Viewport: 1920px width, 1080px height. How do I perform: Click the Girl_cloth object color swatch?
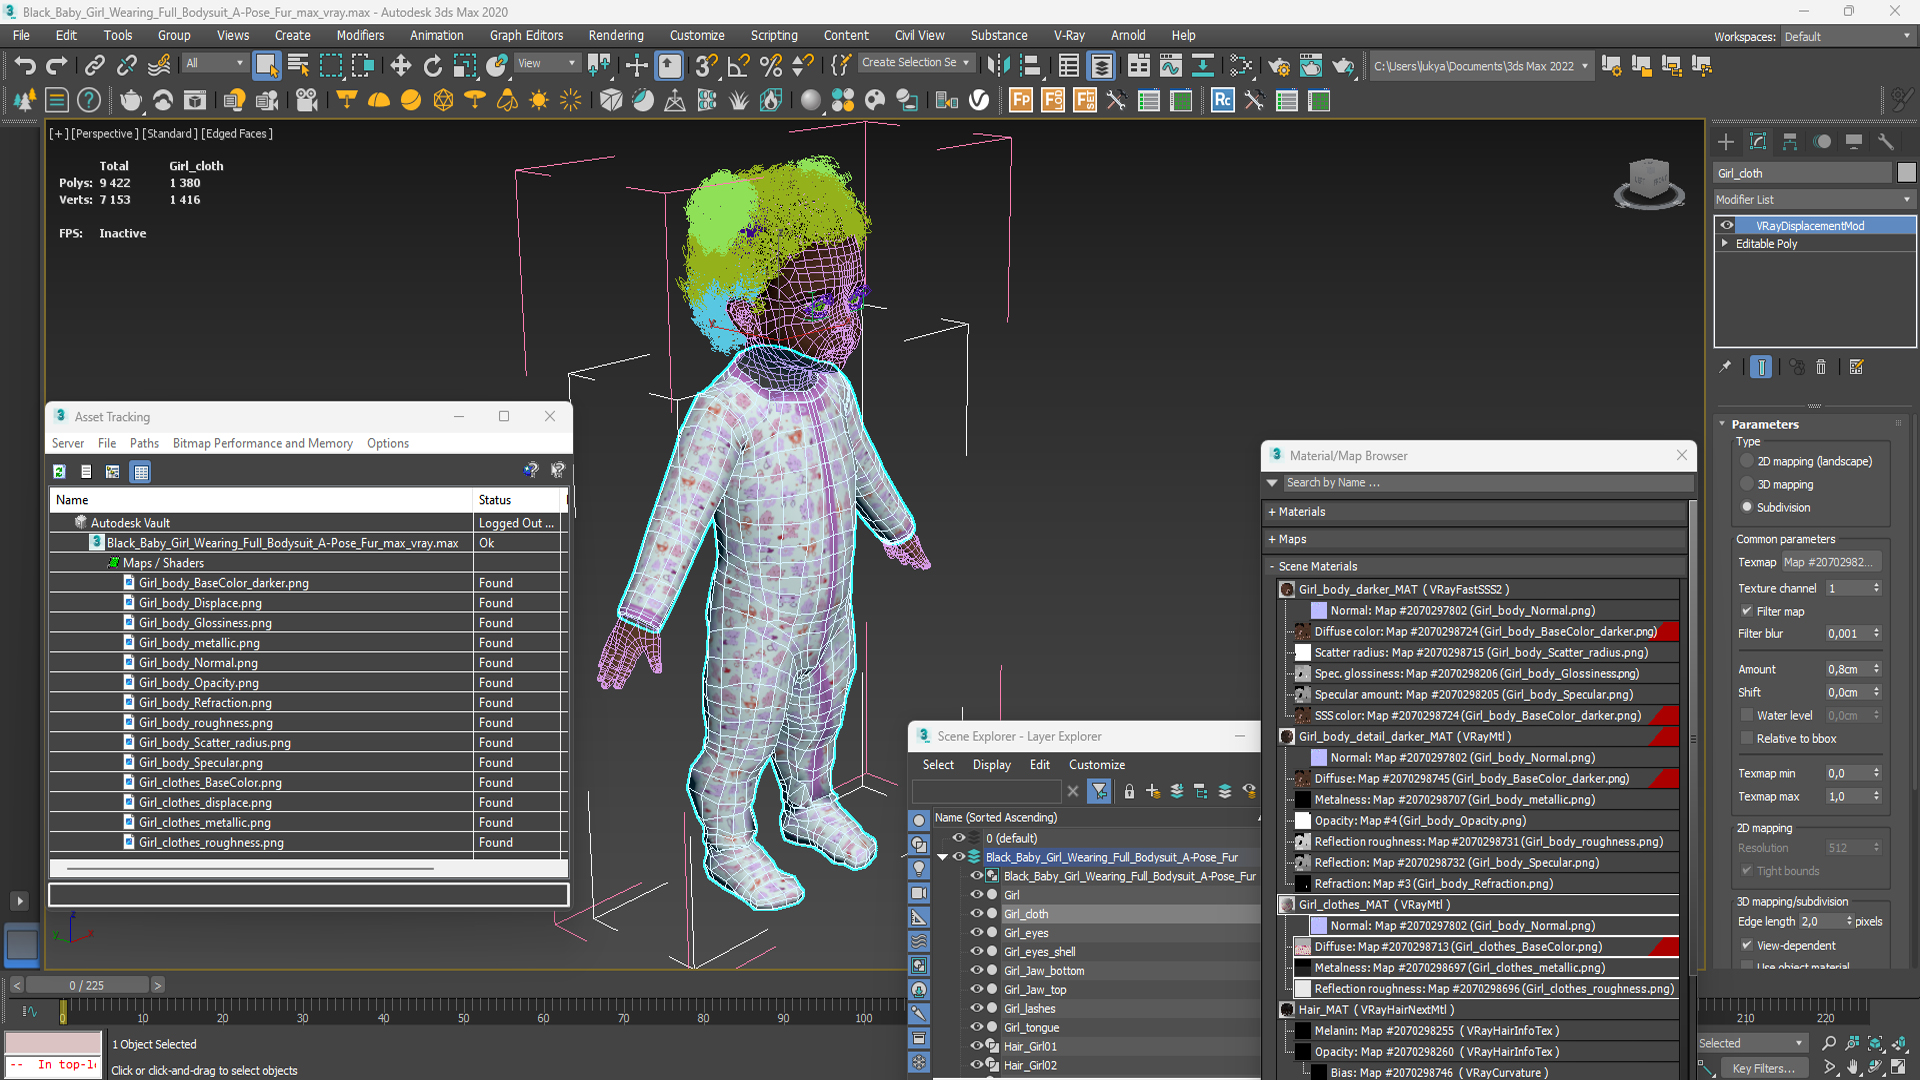pos(1906,172)
